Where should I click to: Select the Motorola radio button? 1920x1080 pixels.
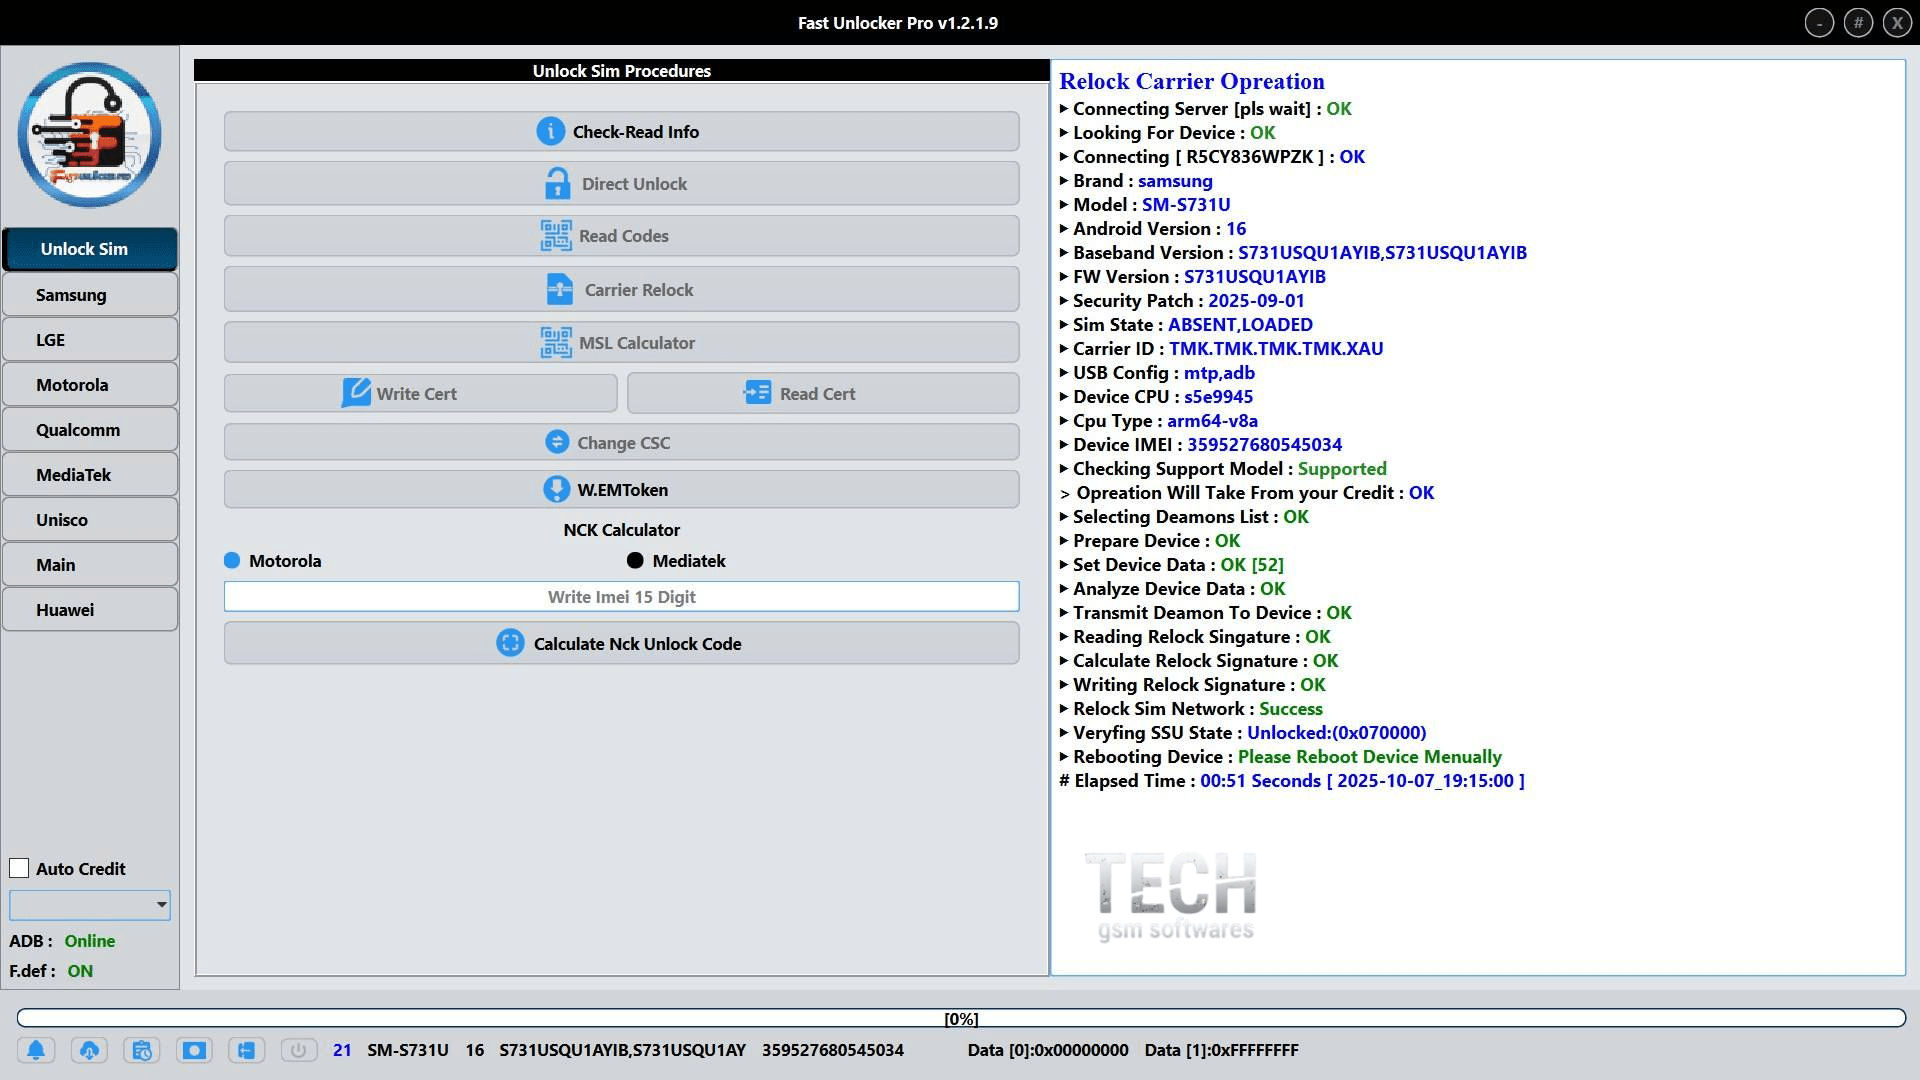[x=232, y=561]
